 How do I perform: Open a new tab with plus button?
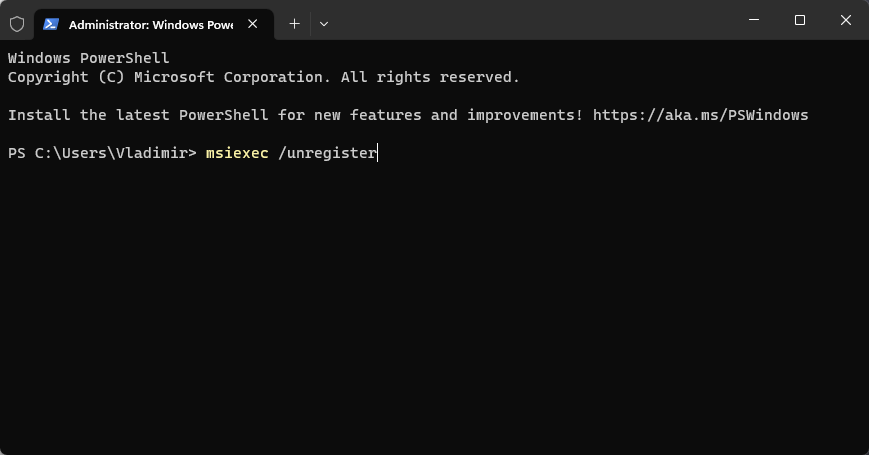tap(294, 24)
